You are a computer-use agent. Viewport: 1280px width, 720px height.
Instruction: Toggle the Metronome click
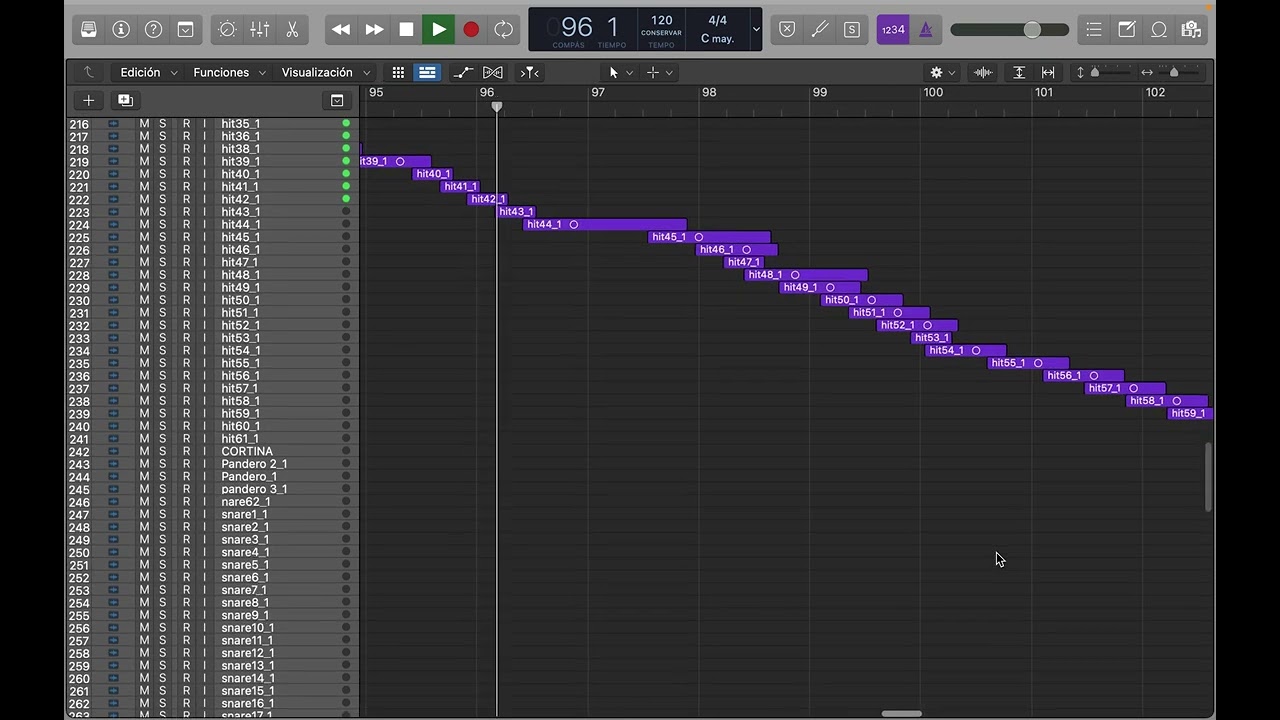926,30
